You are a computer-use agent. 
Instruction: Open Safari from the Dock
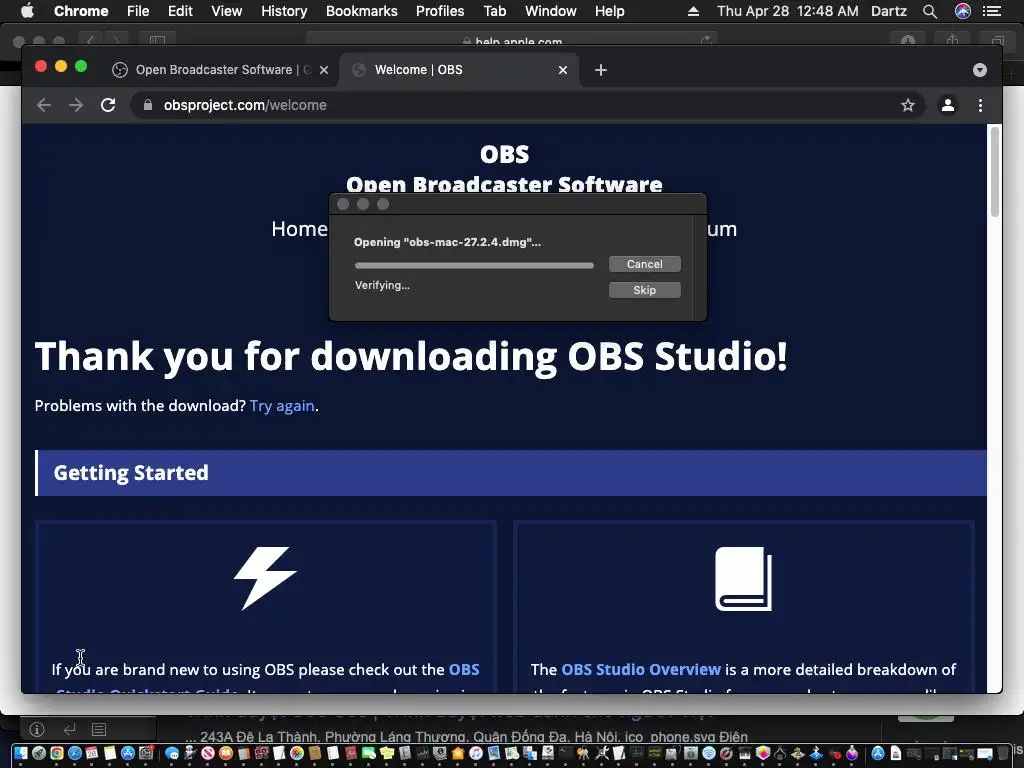[x=75, y=753]
